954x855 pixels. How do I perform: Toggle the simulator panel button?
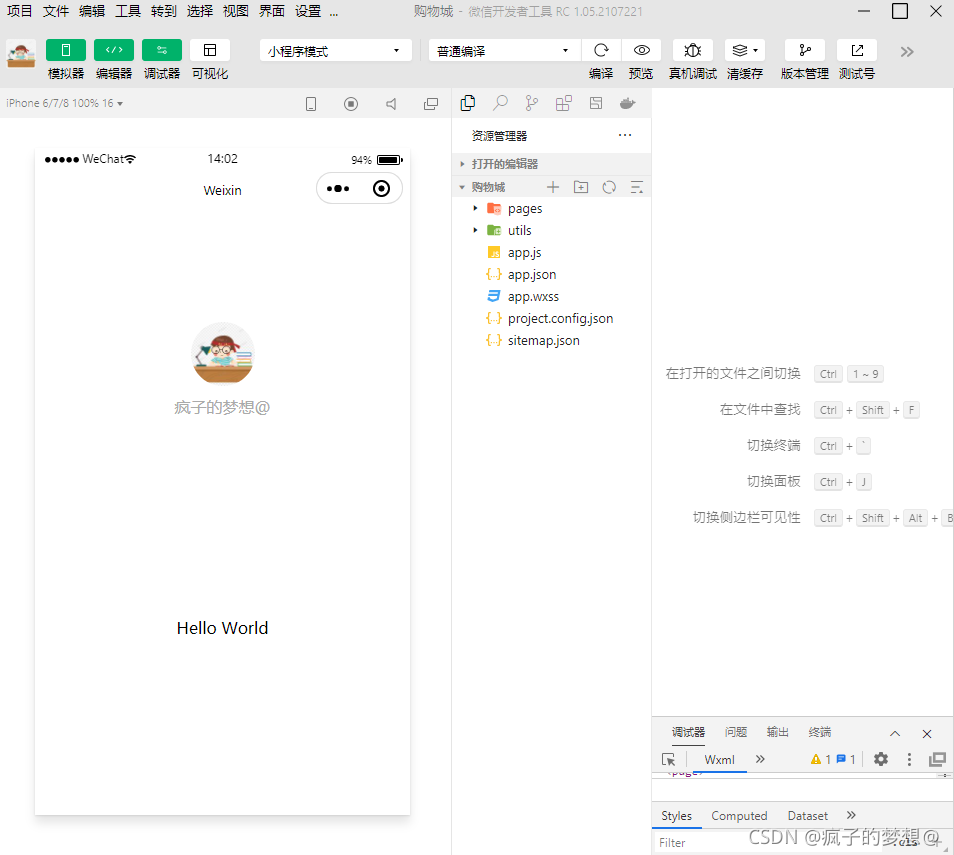tap(66, 51)
